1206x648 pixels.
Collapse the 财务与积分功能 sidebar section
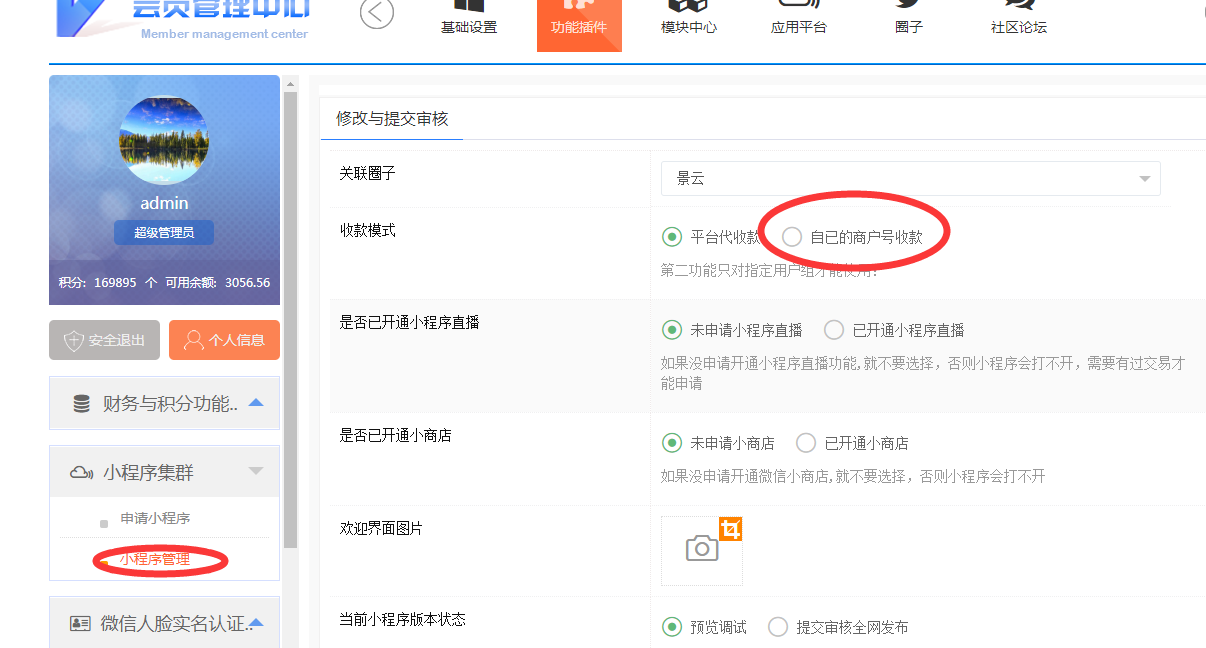coord(256,403)
